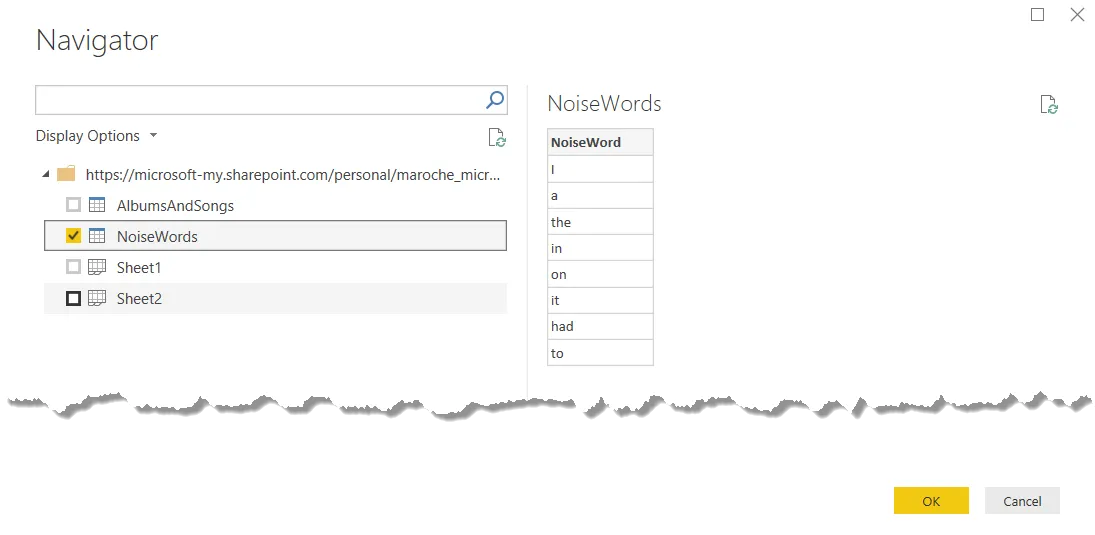Image resolution: width=1095 pixels, height=535 pixels.
Task: Click the preview cell containing 'had'
Action: [601, 326]
